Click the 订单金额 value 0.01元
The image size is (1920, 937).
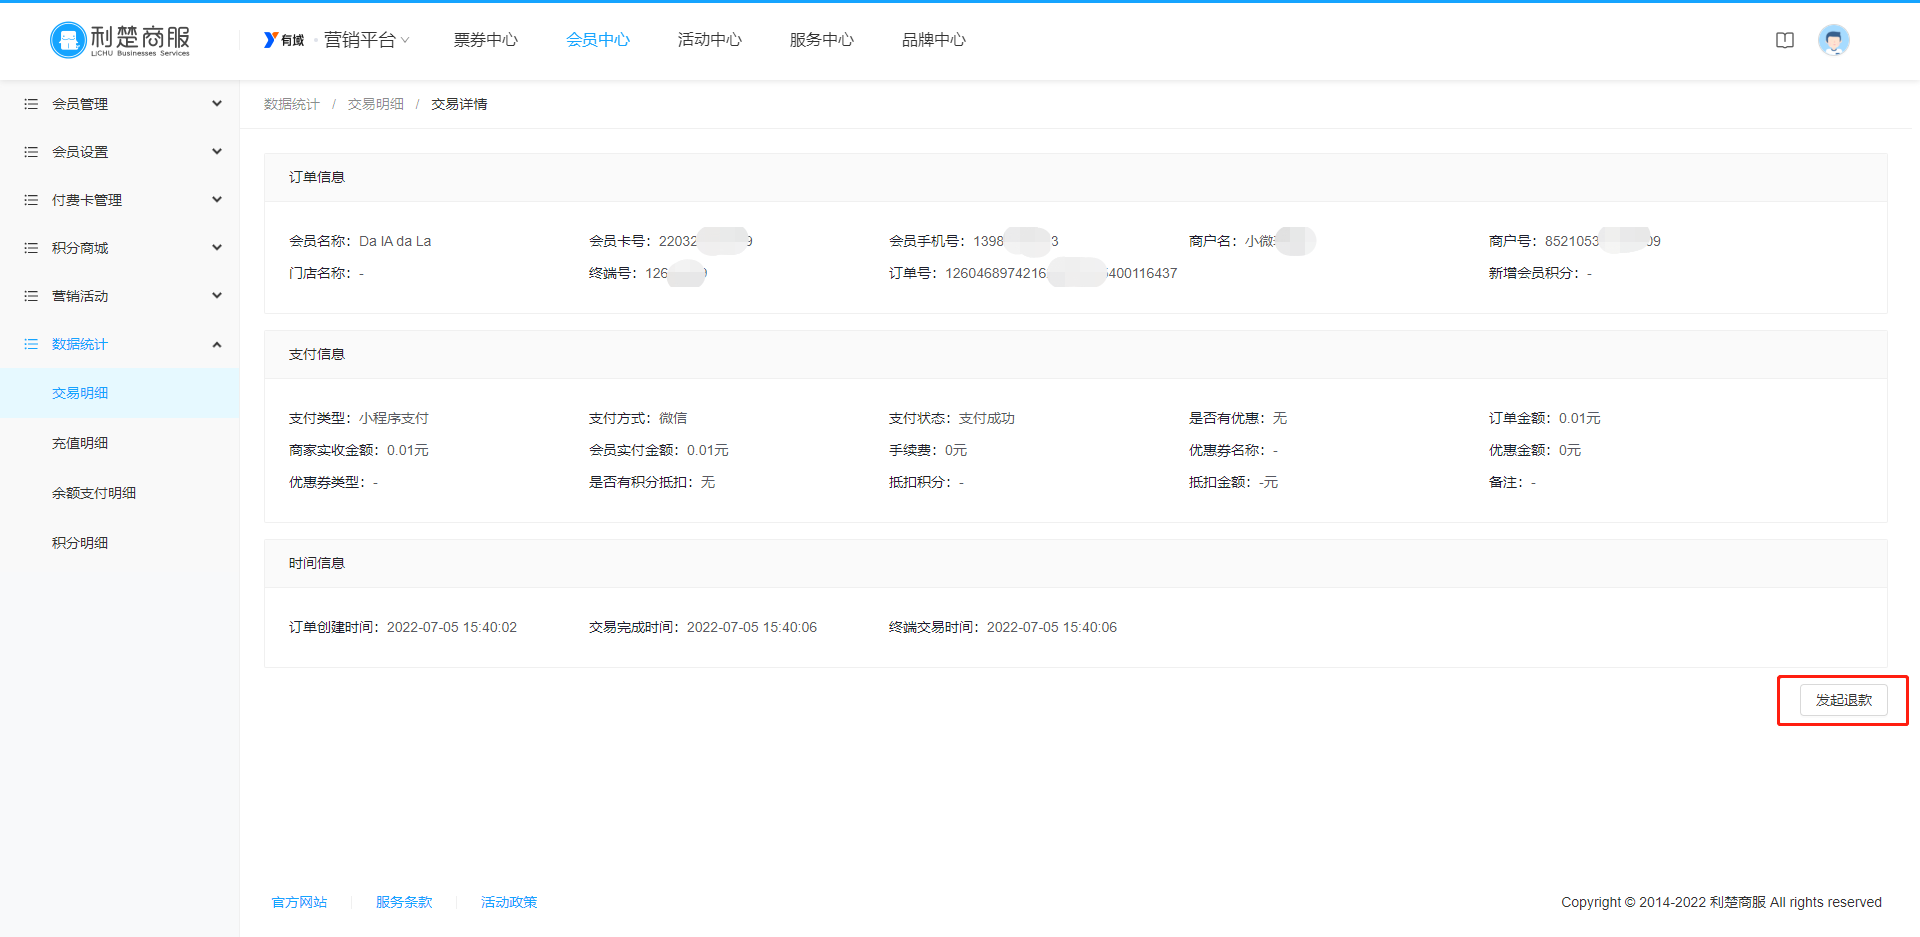click(1580, 418)
